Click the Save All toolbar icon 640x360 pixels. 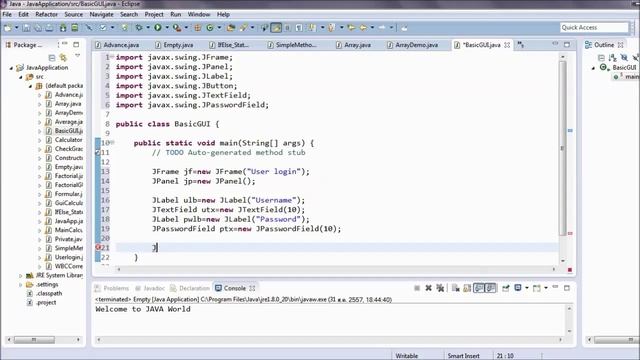pos(38,28)
